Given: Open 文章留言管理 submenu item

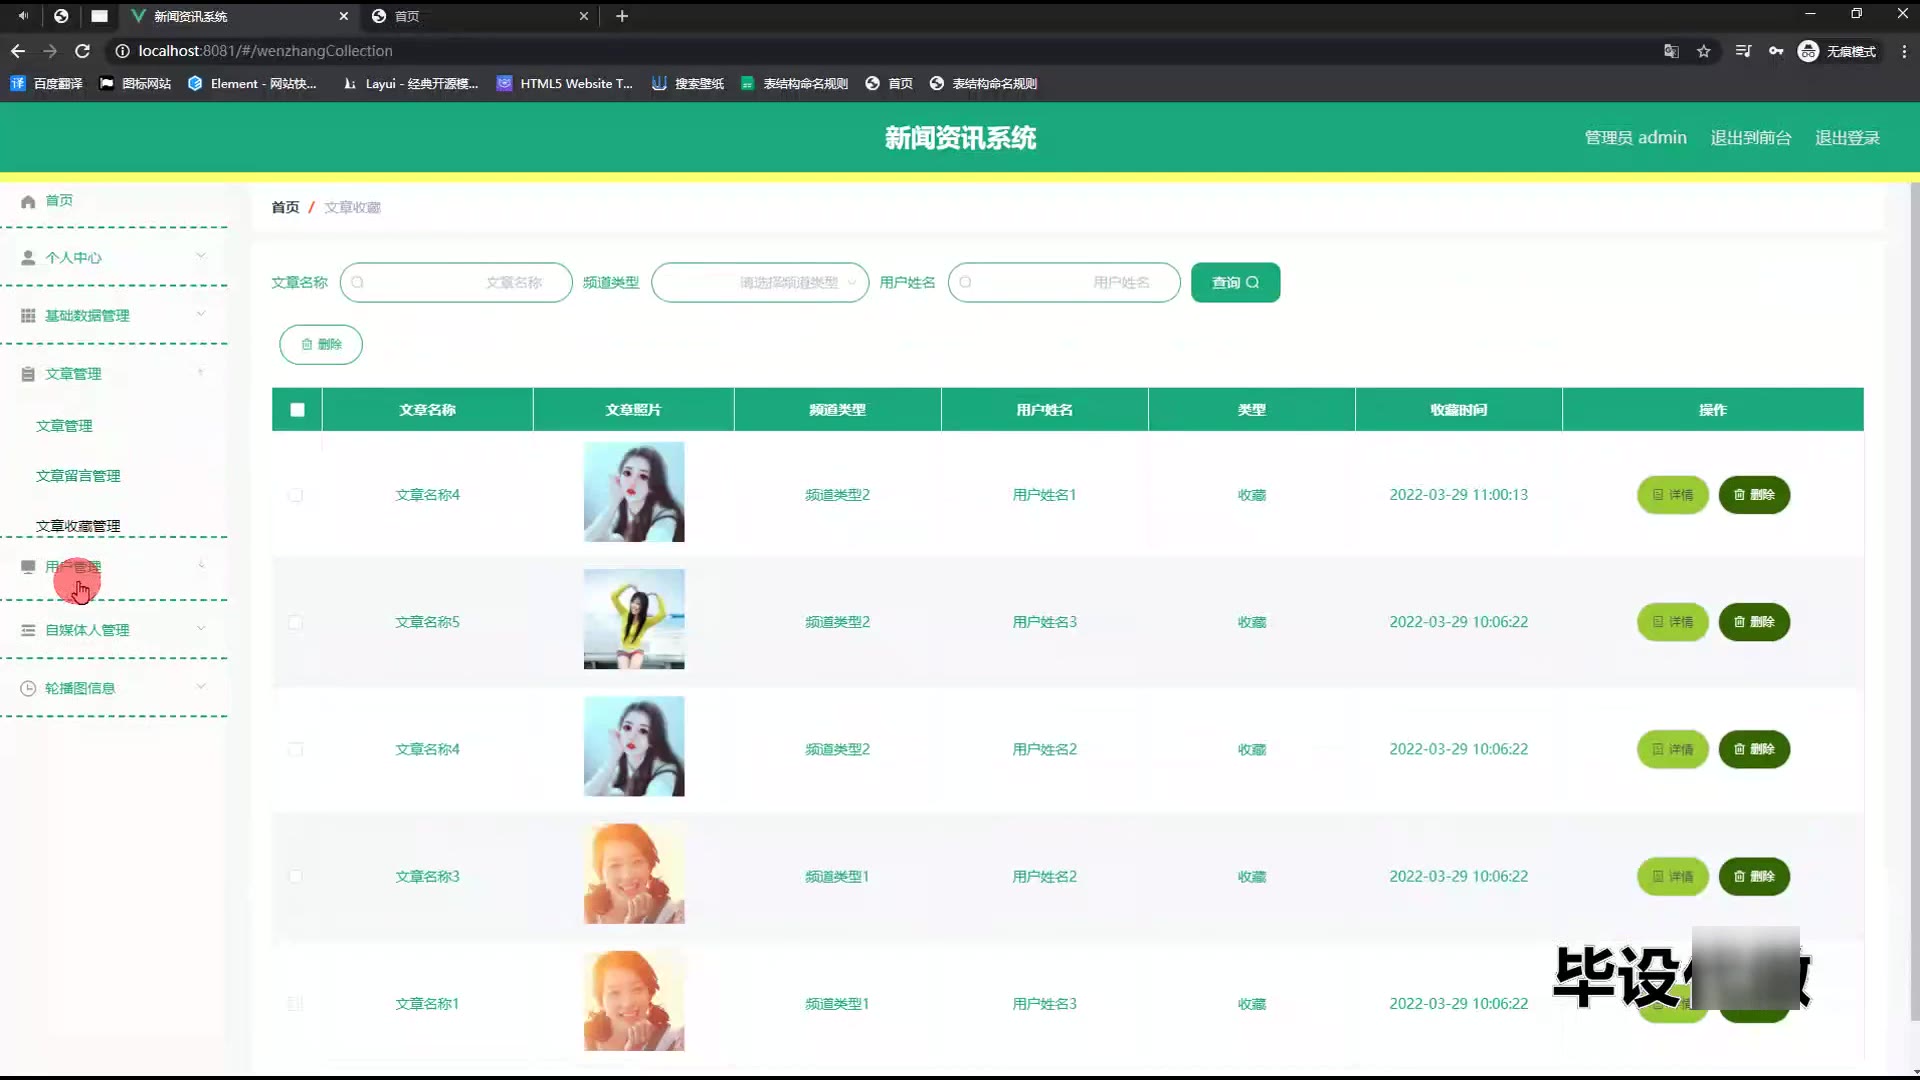Looking at the screenshot, I should [78, 476].
